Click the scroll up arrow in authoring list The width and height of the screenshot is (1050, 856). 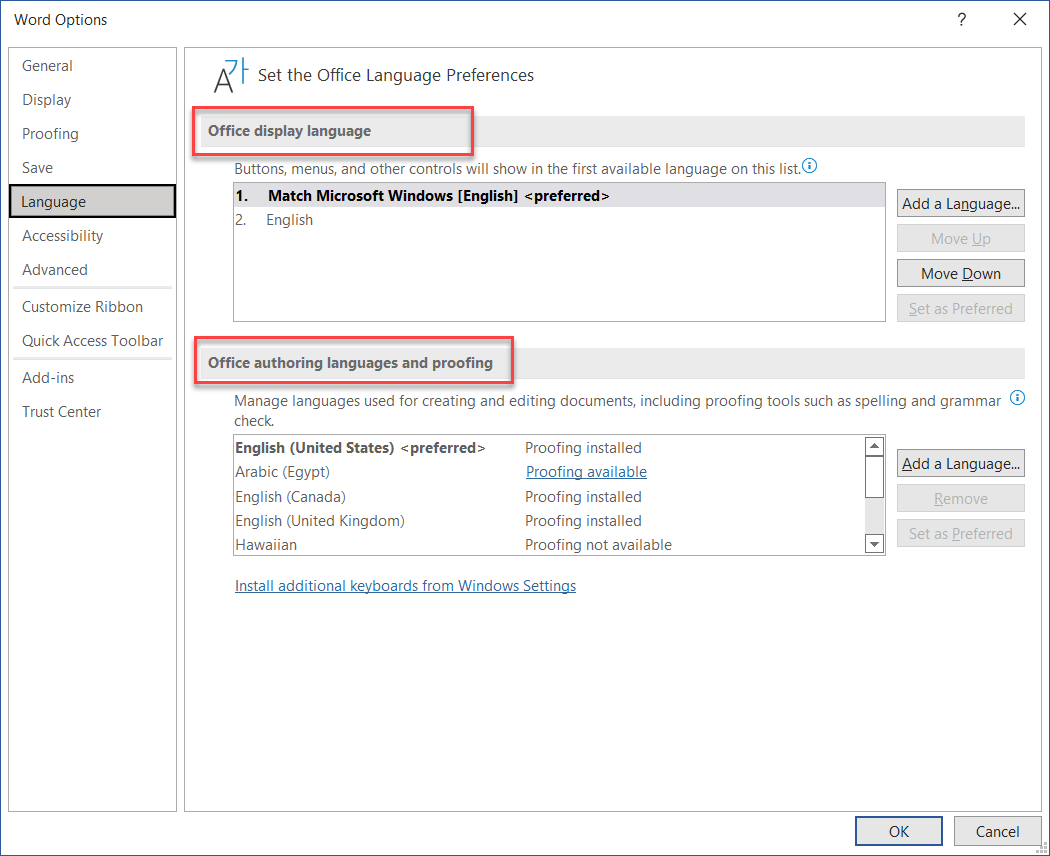pyautogui.click(x=874, y=446)
